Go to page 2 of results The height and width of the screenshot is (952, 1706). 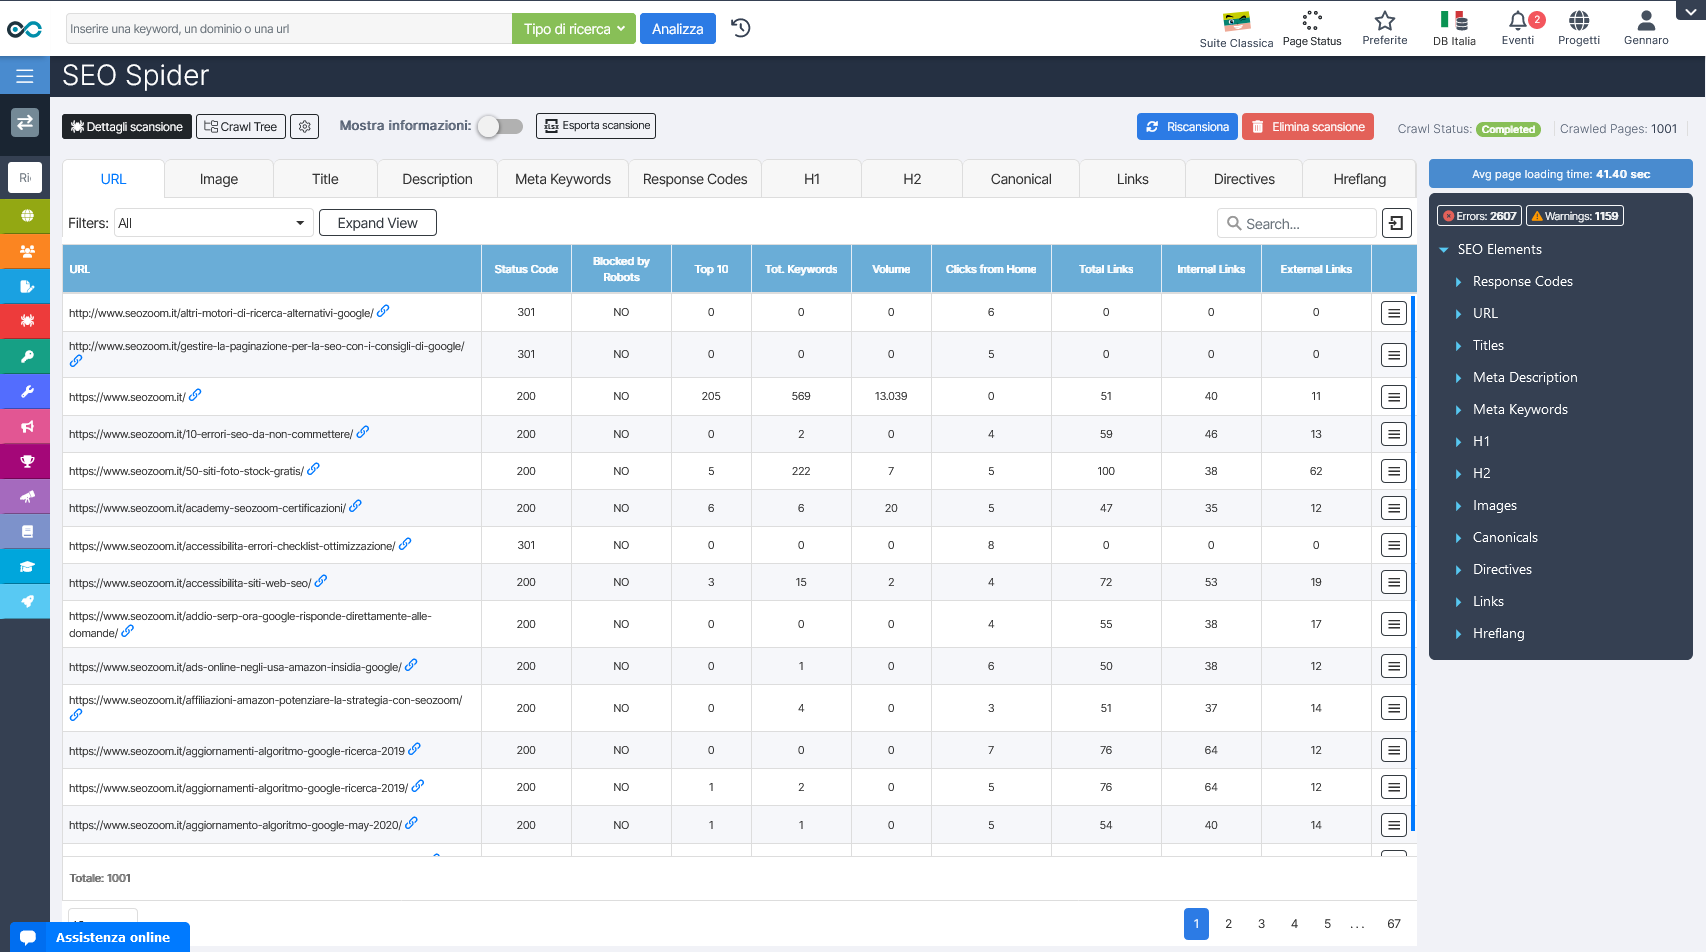coord(1229,924)
